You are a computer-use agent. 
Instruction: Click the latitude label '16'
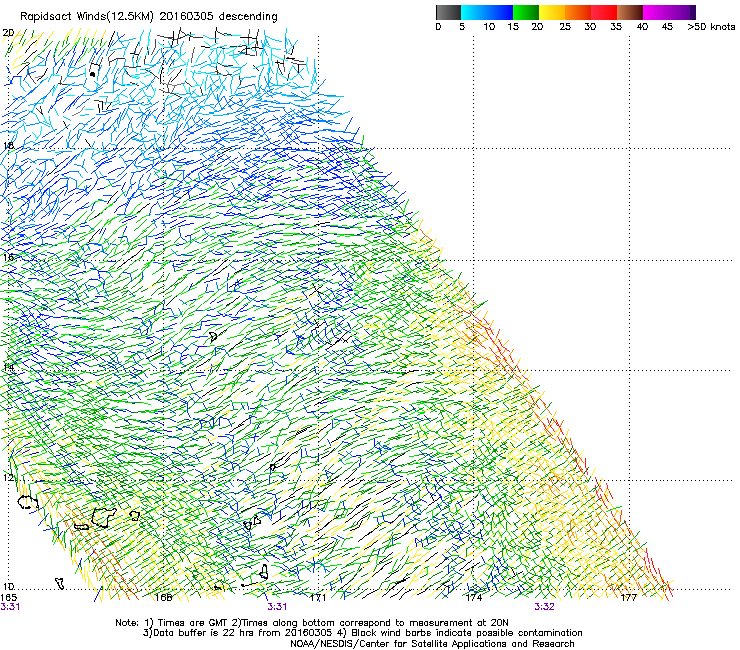(8, 257)
